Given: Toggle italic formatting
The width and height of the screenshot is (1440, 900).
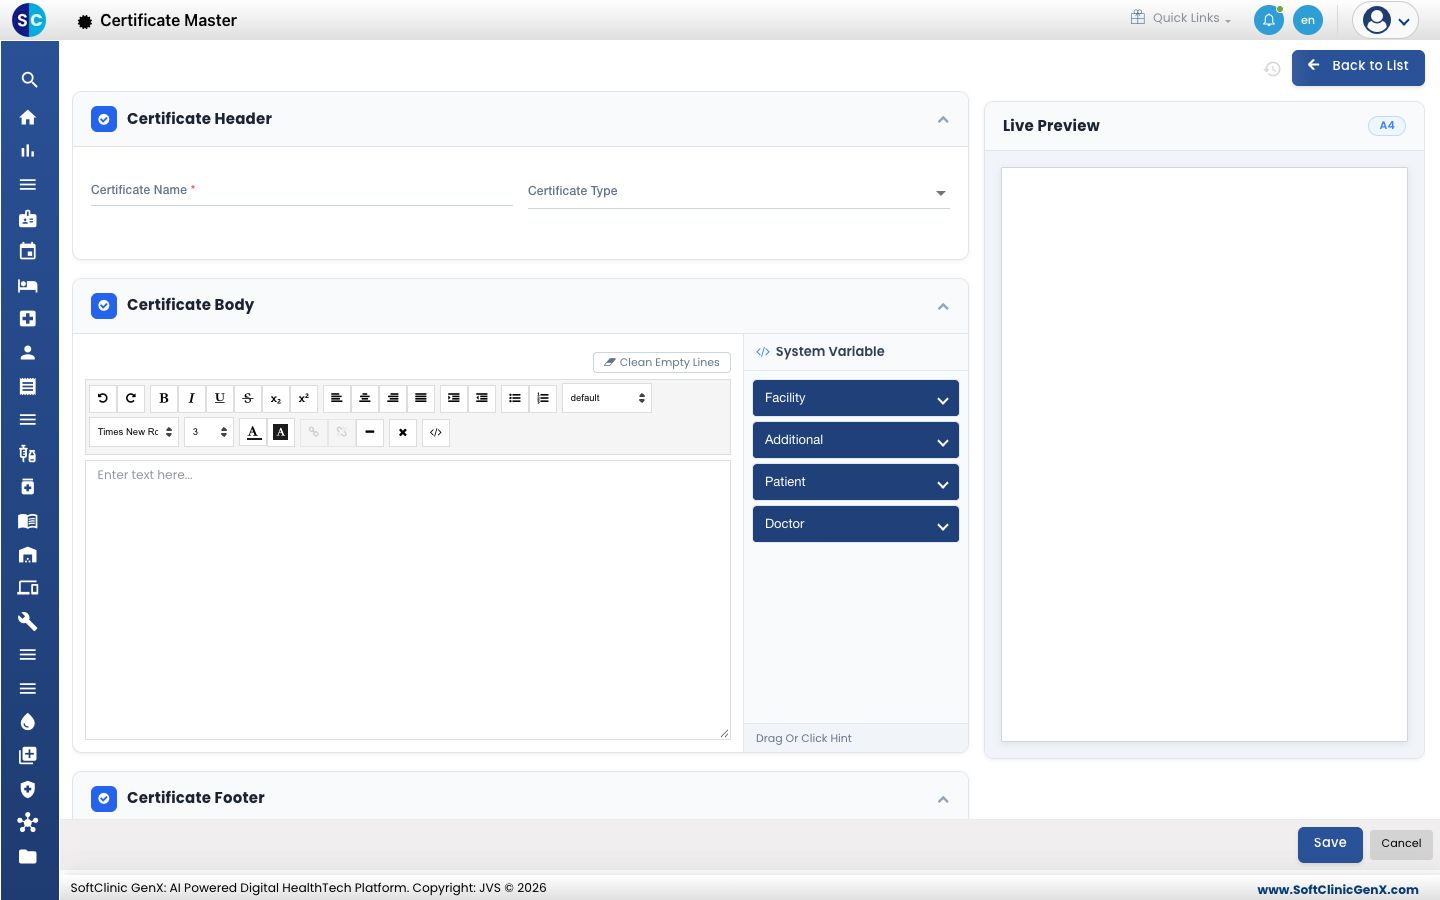Looking at the screenshot, I should 192,398.
